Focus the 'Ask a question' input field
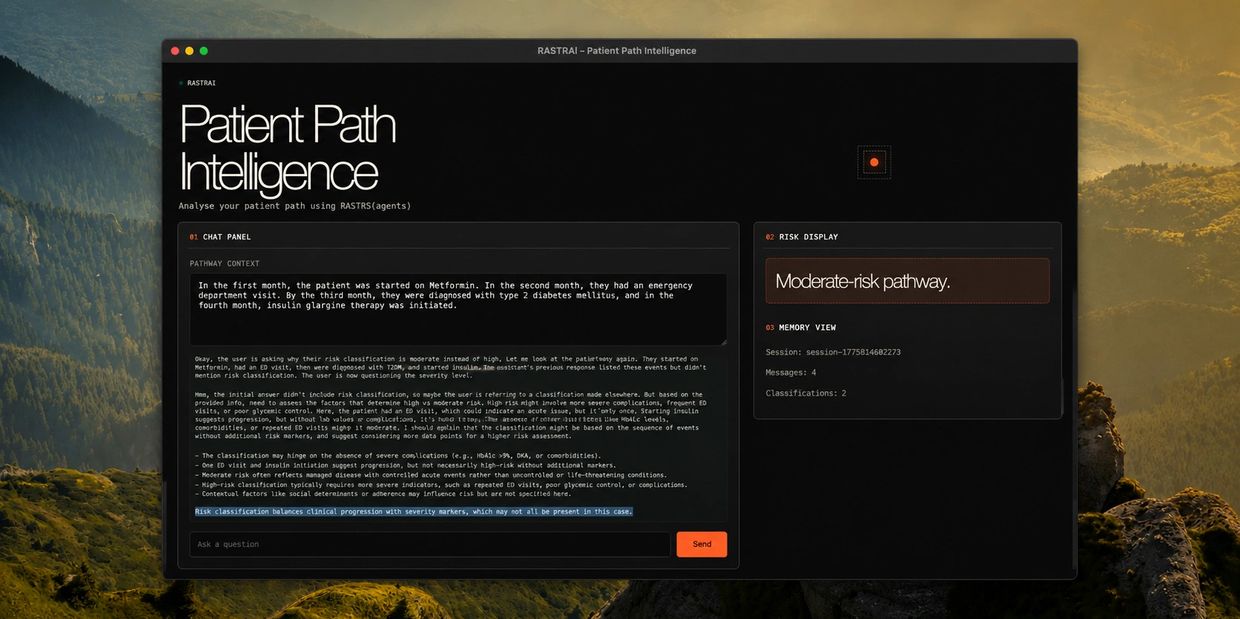 coord(430,544)
